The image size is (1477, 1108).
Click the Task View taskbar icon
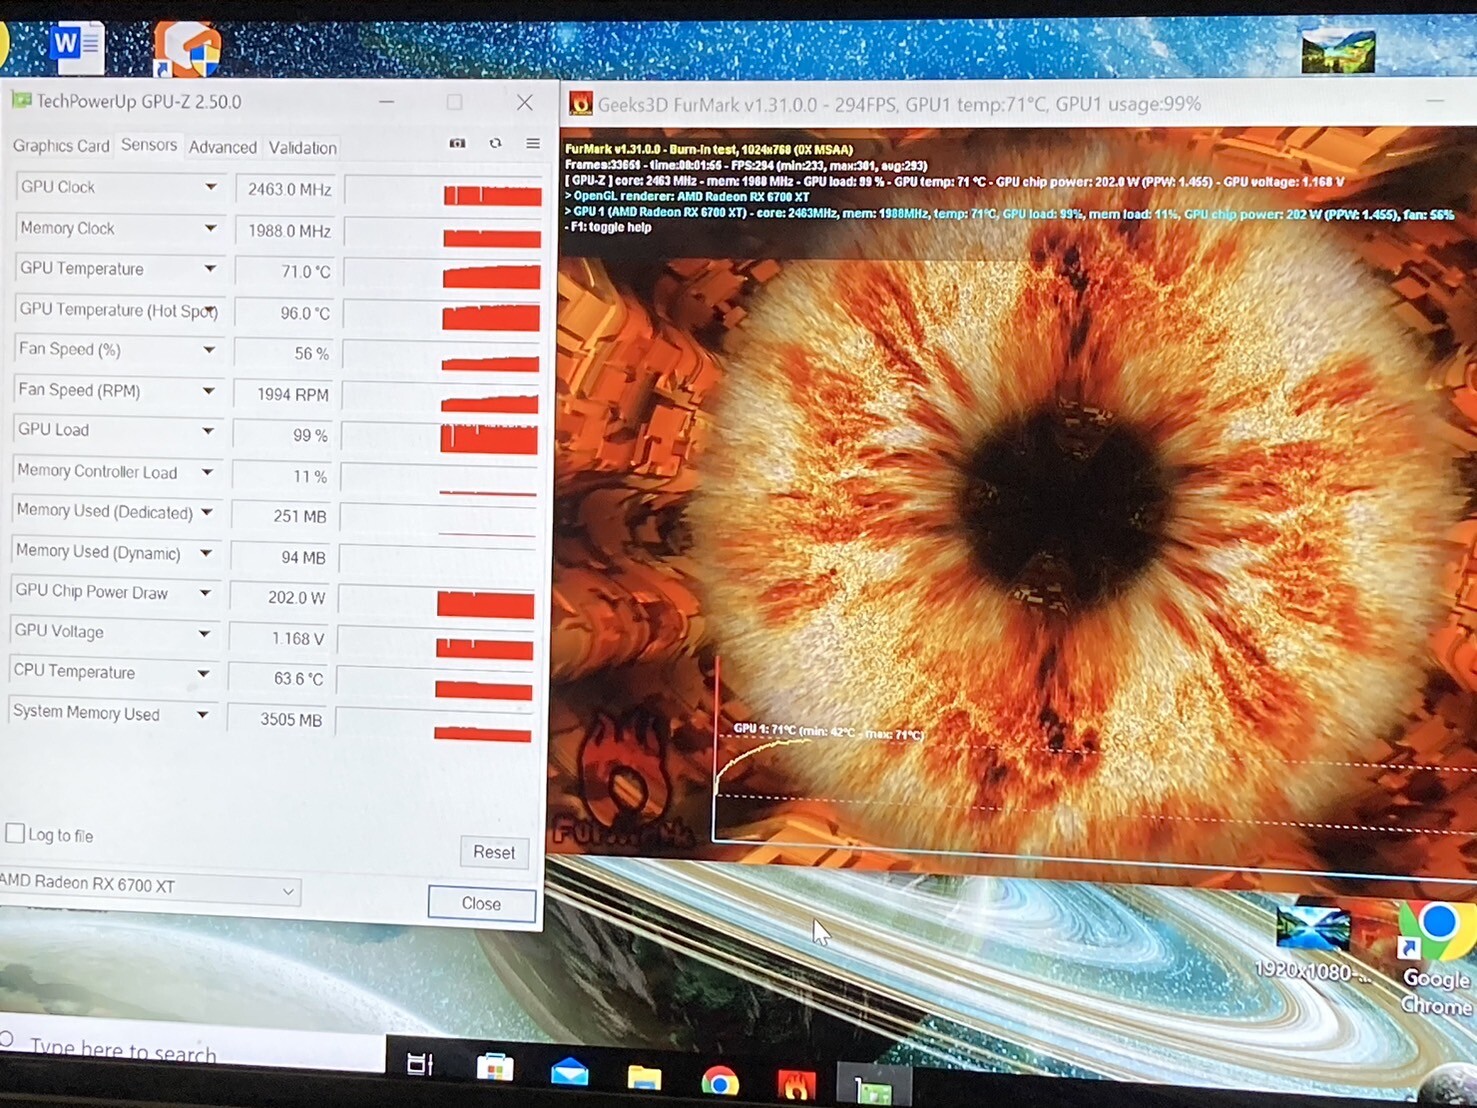420,1065
